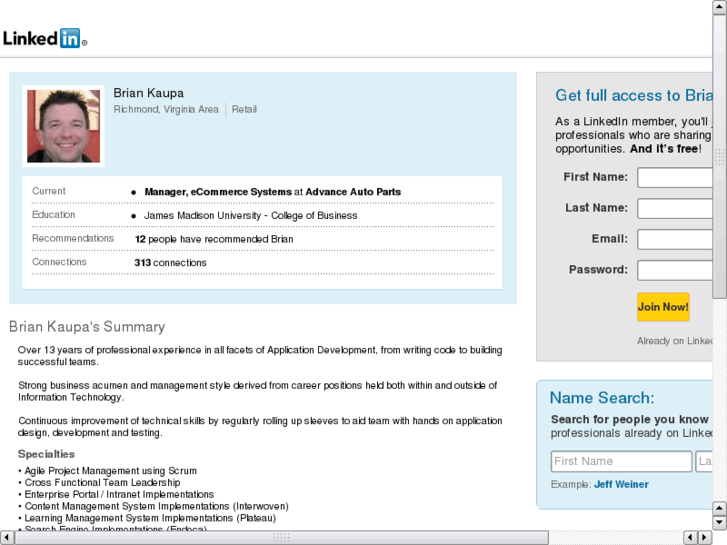Click Manager, eCommerce Systems at Advance Auto Parts
Image resolution: width=727 pixels, height=545 pixels.
[x=273, y=192]
